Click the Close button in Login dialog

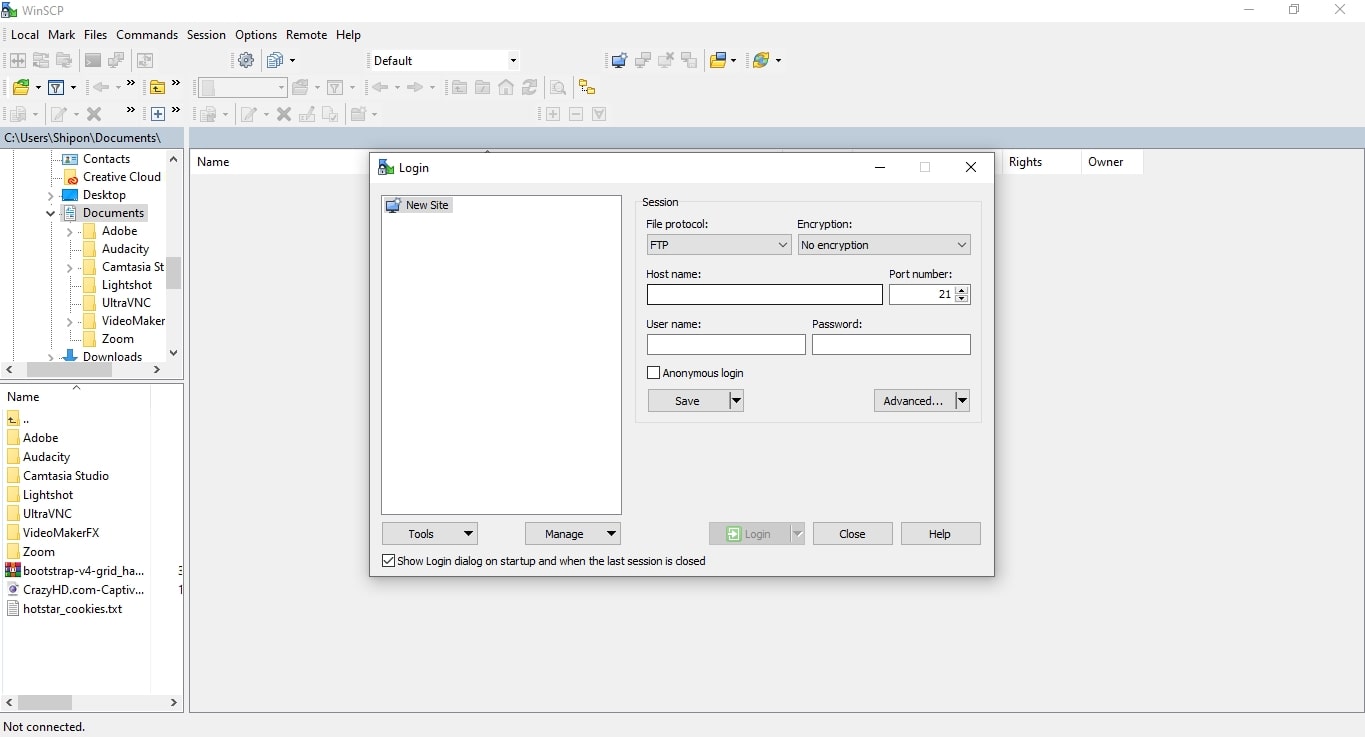click(853, 534)
